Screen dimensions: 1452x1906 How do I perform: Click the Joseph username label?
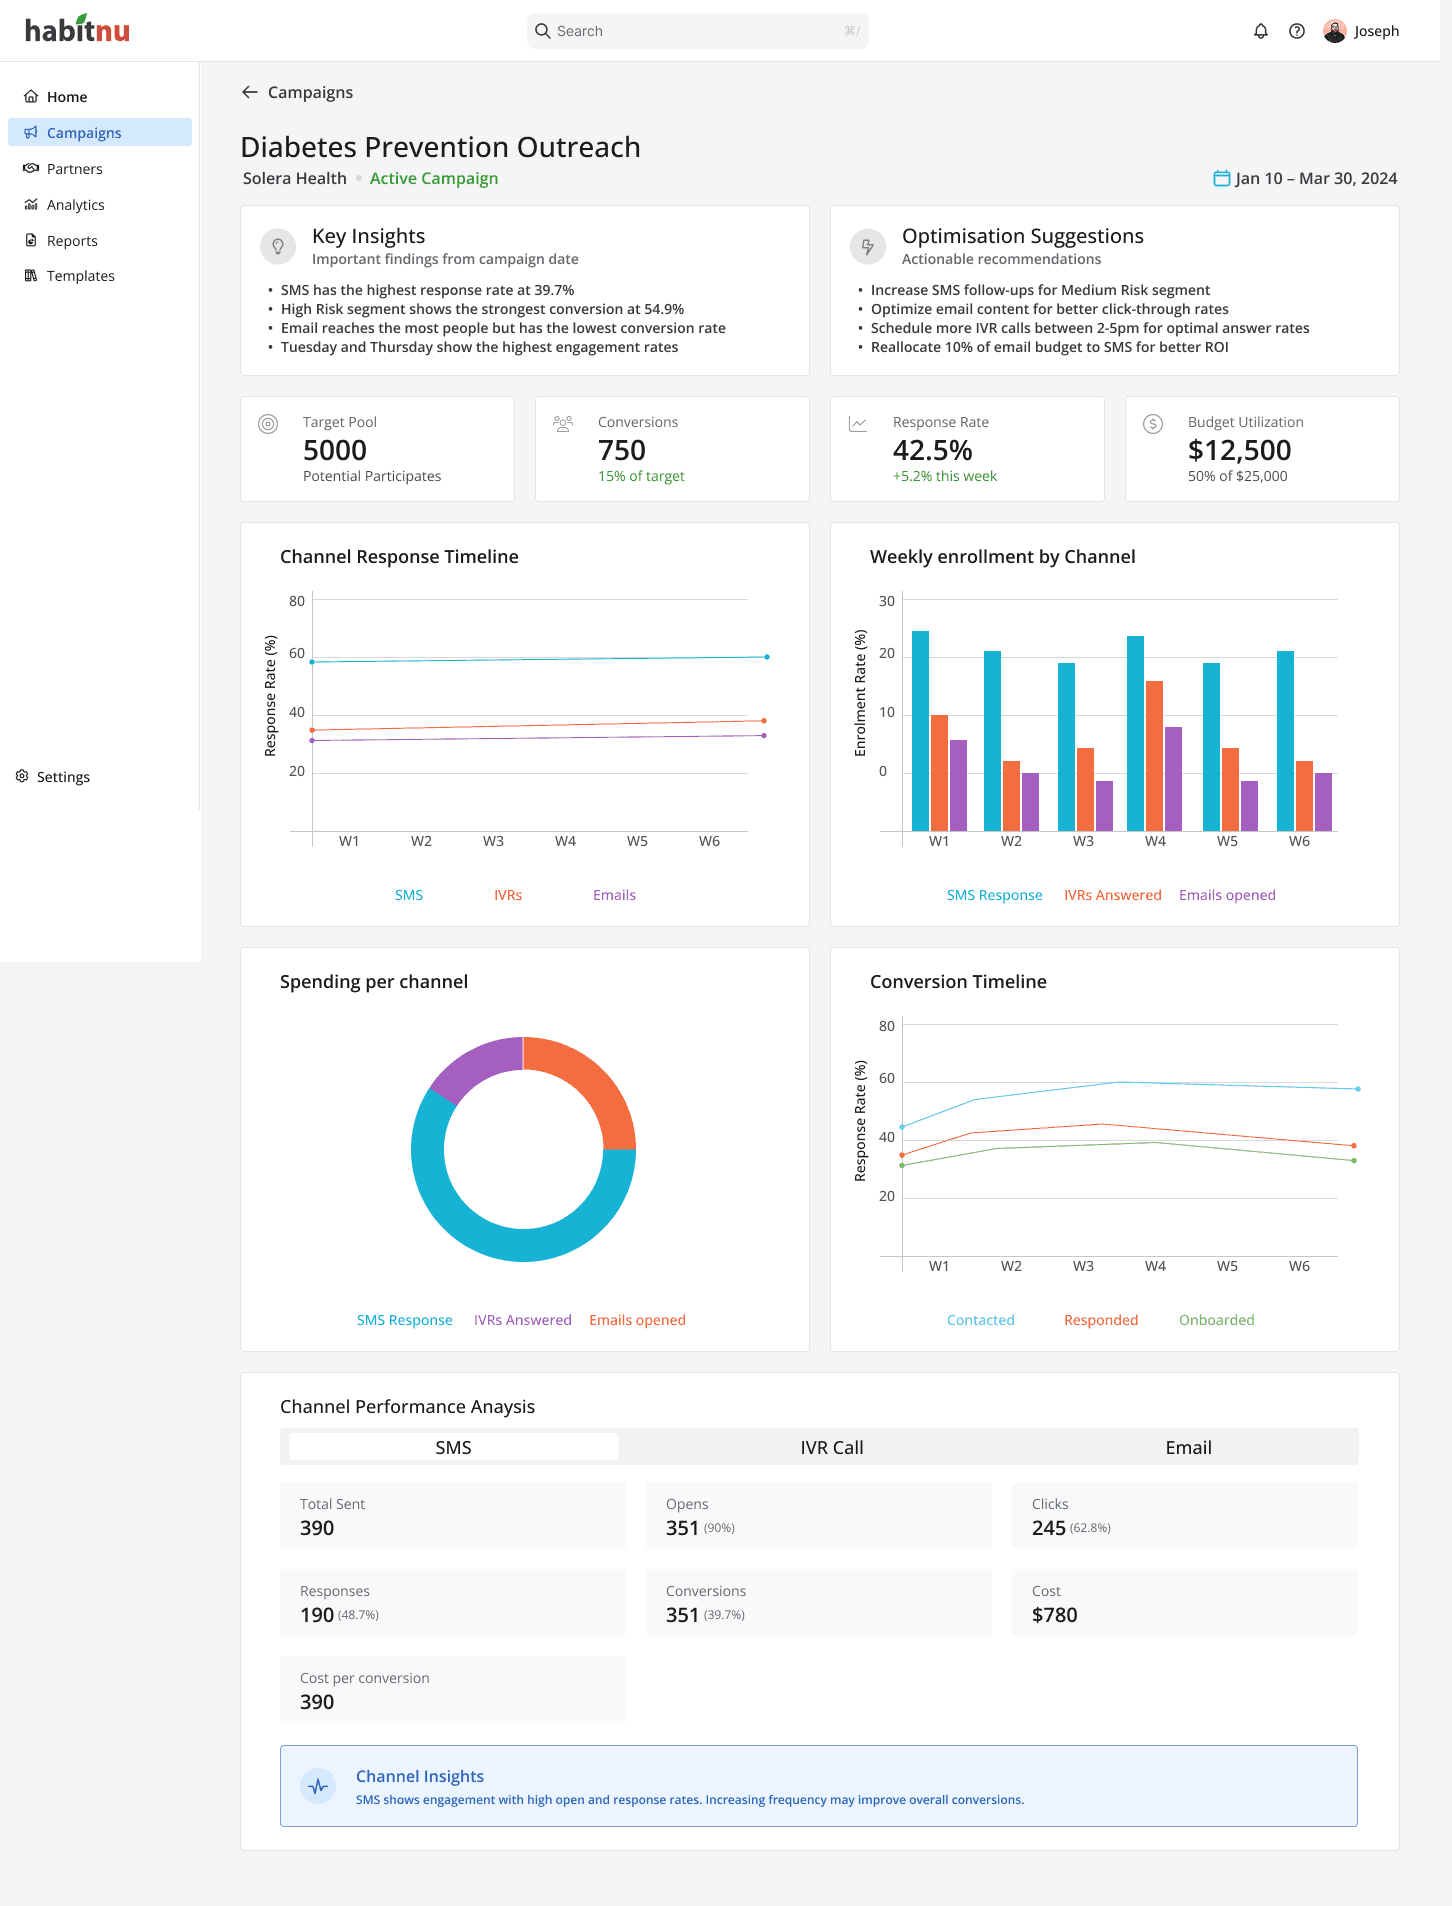coord(1377,31)
